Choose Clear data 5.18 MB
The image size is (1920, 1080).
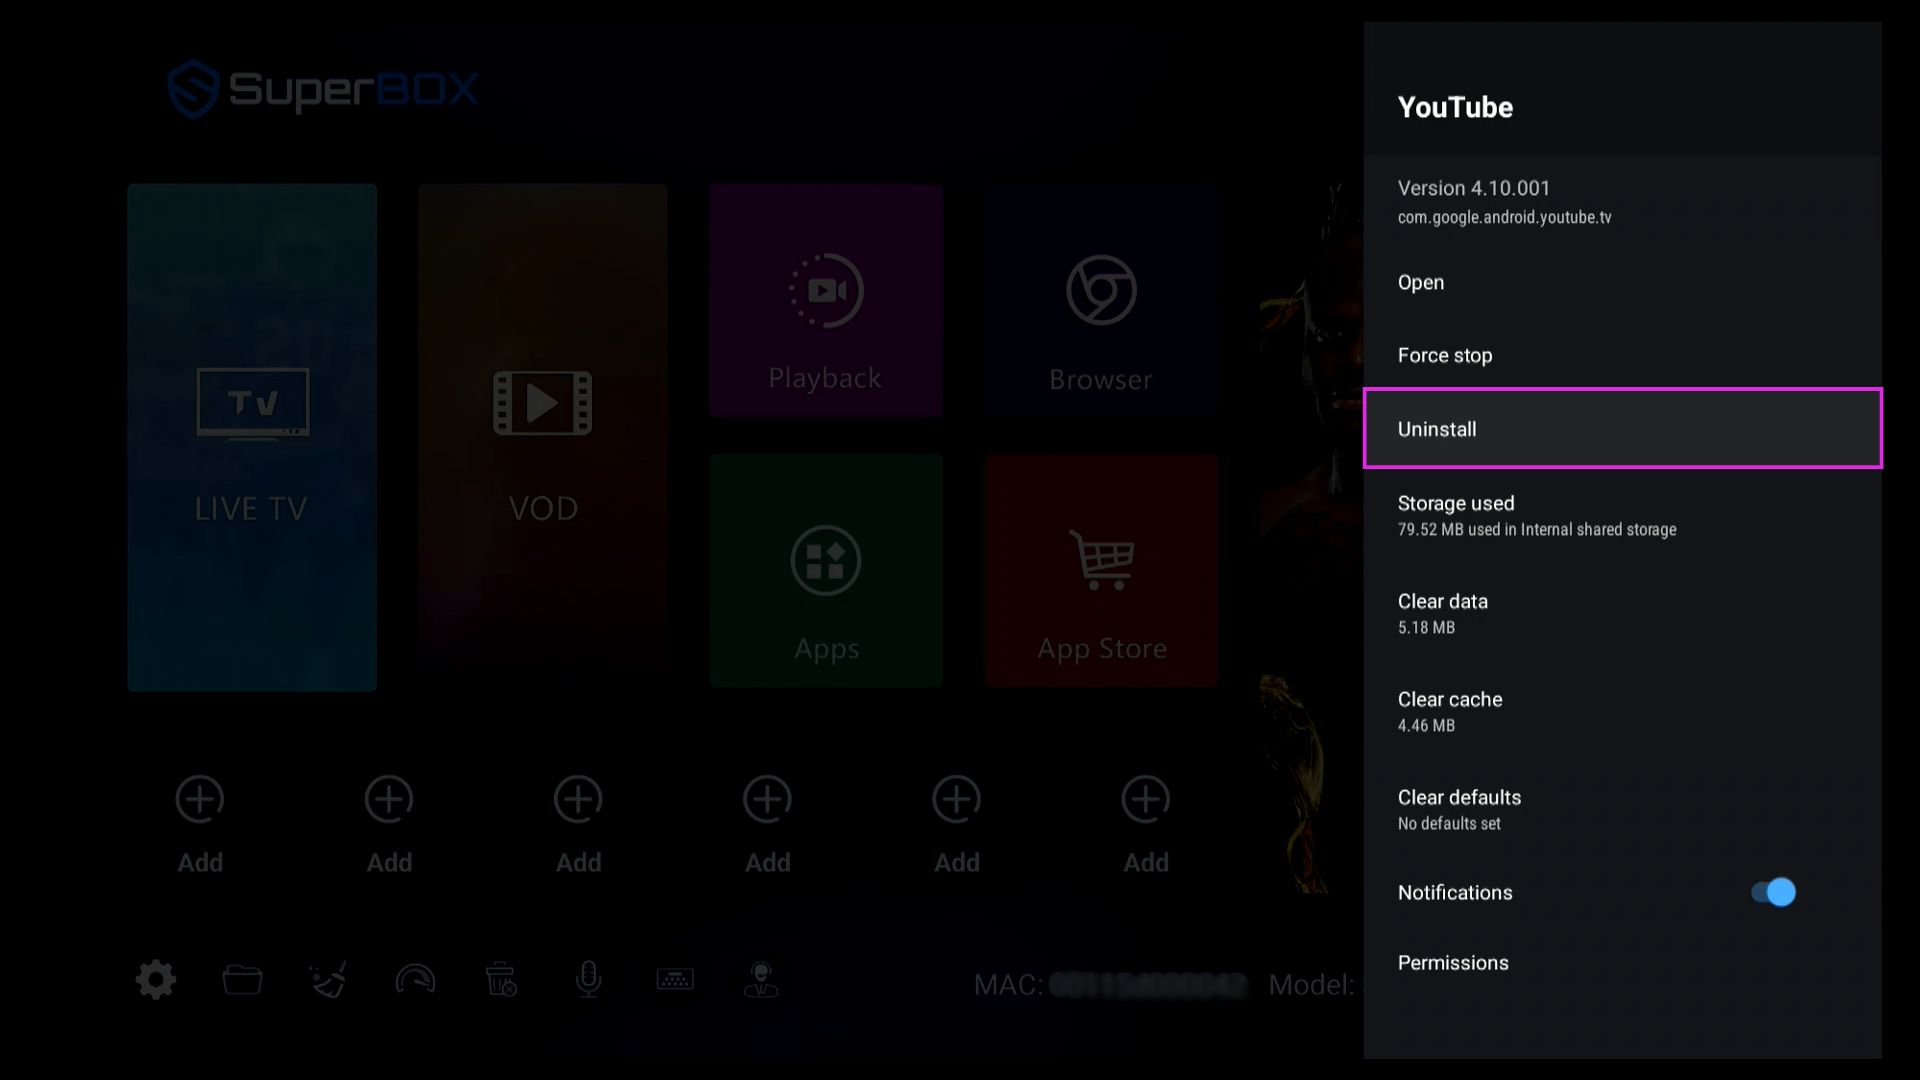1622,613
